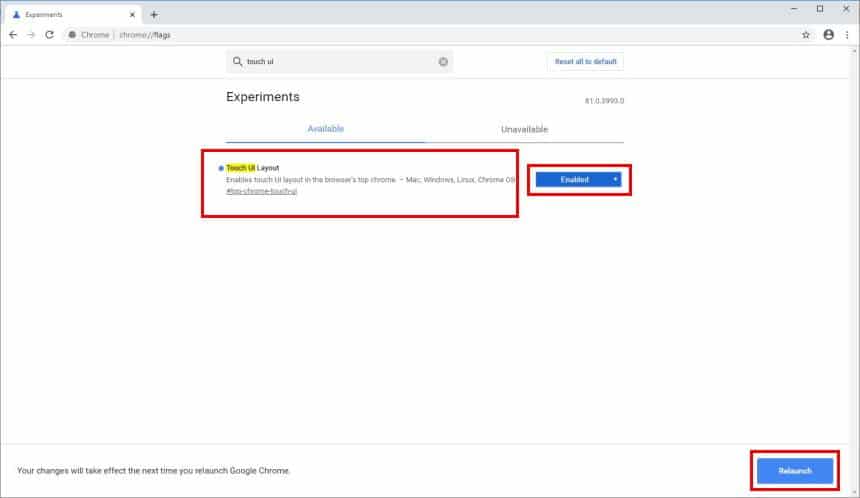860x498 pixels.
Task: Bookmark this page with the star icon
Action: pyautogui.click(x=806, y=35)
